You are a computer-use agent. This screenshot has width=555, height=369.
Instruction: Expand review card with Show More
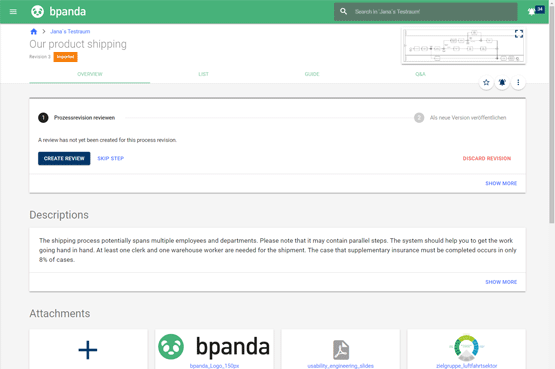(501, 183)
